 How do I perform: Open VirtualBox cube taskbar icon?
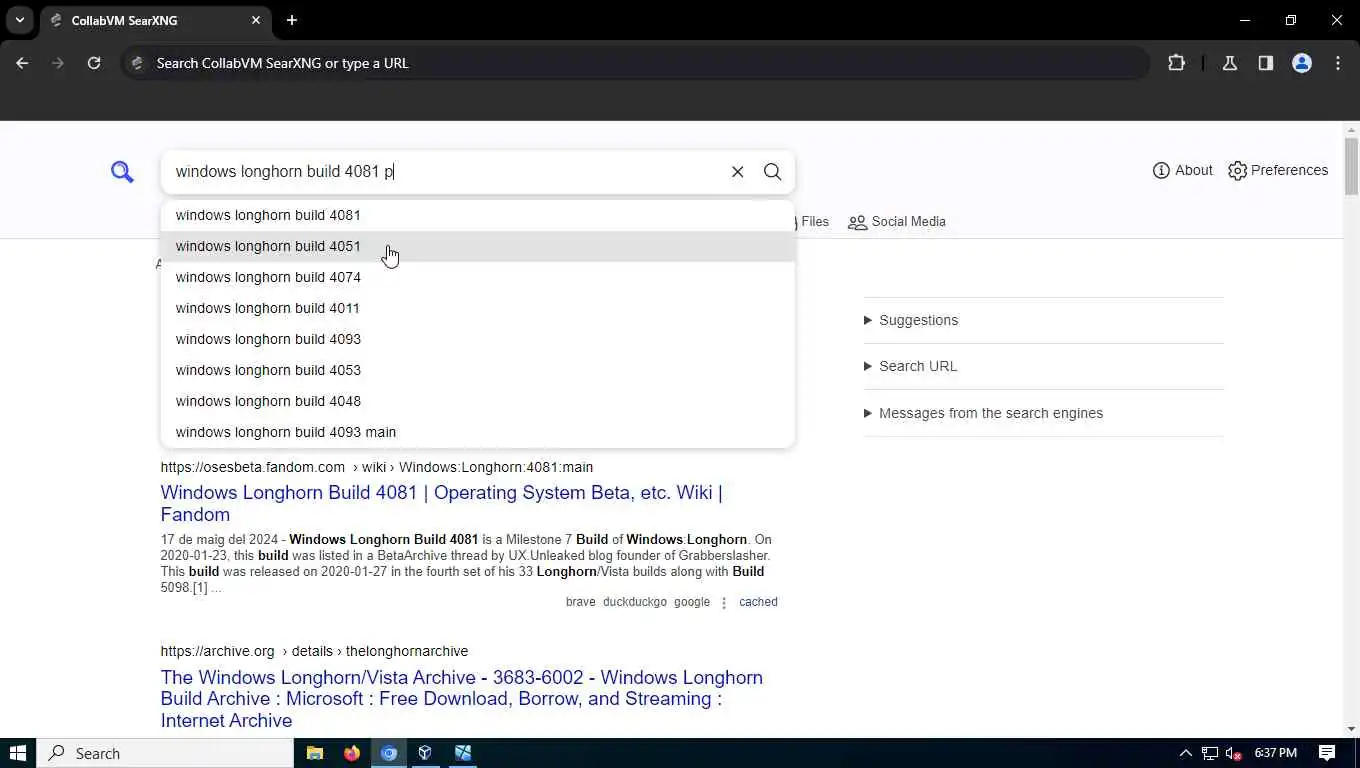click(425, 753)
